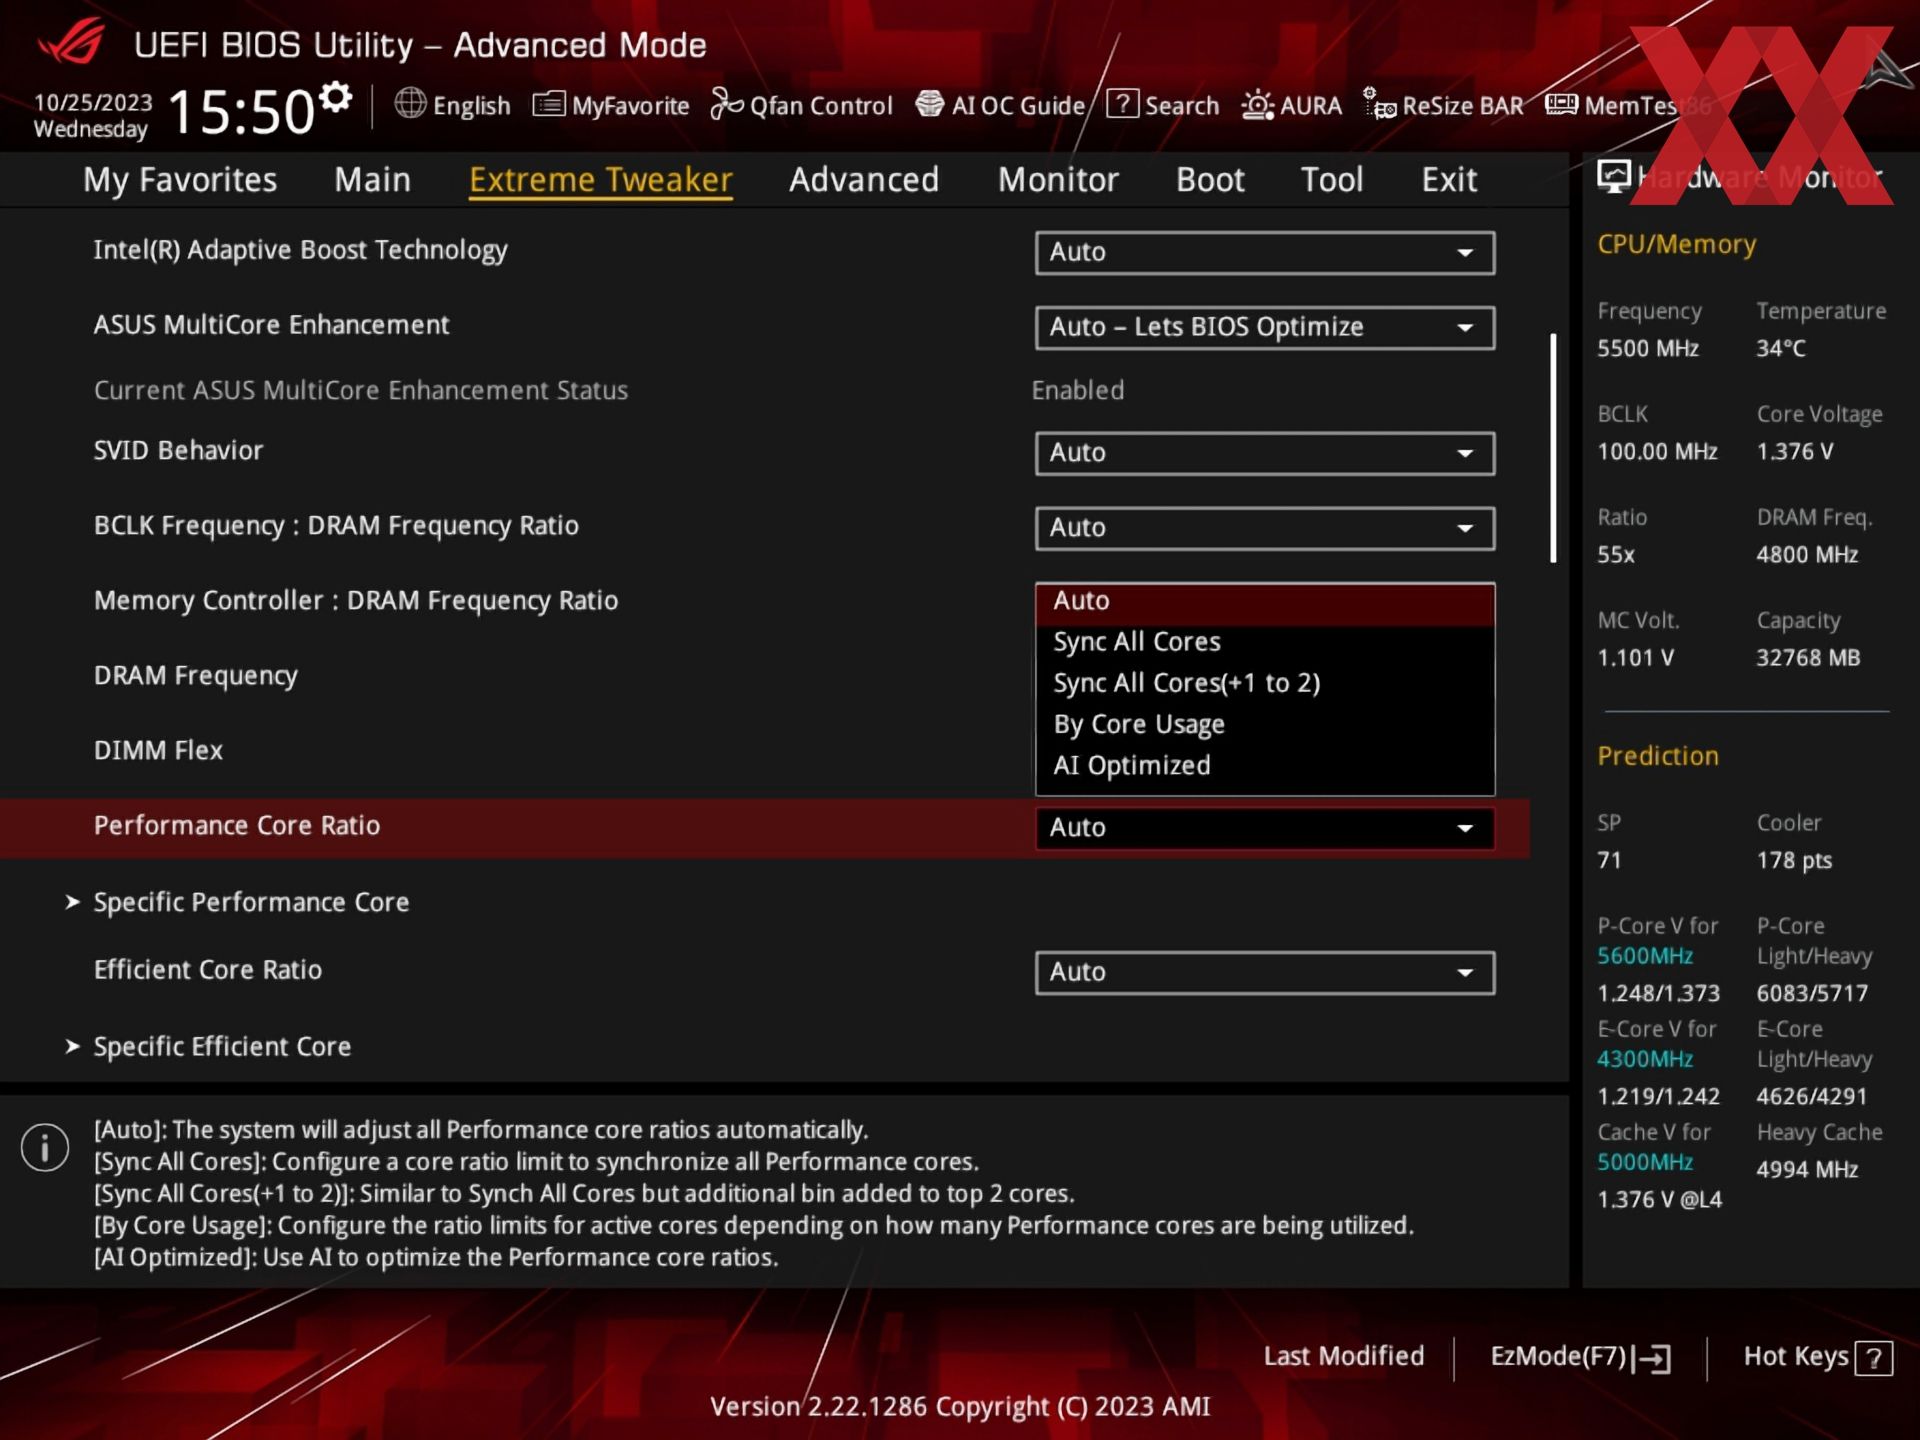The image size is (1920, 1440).
Task: Click the 10/25/2023 date
Action: tap(93, 103)
